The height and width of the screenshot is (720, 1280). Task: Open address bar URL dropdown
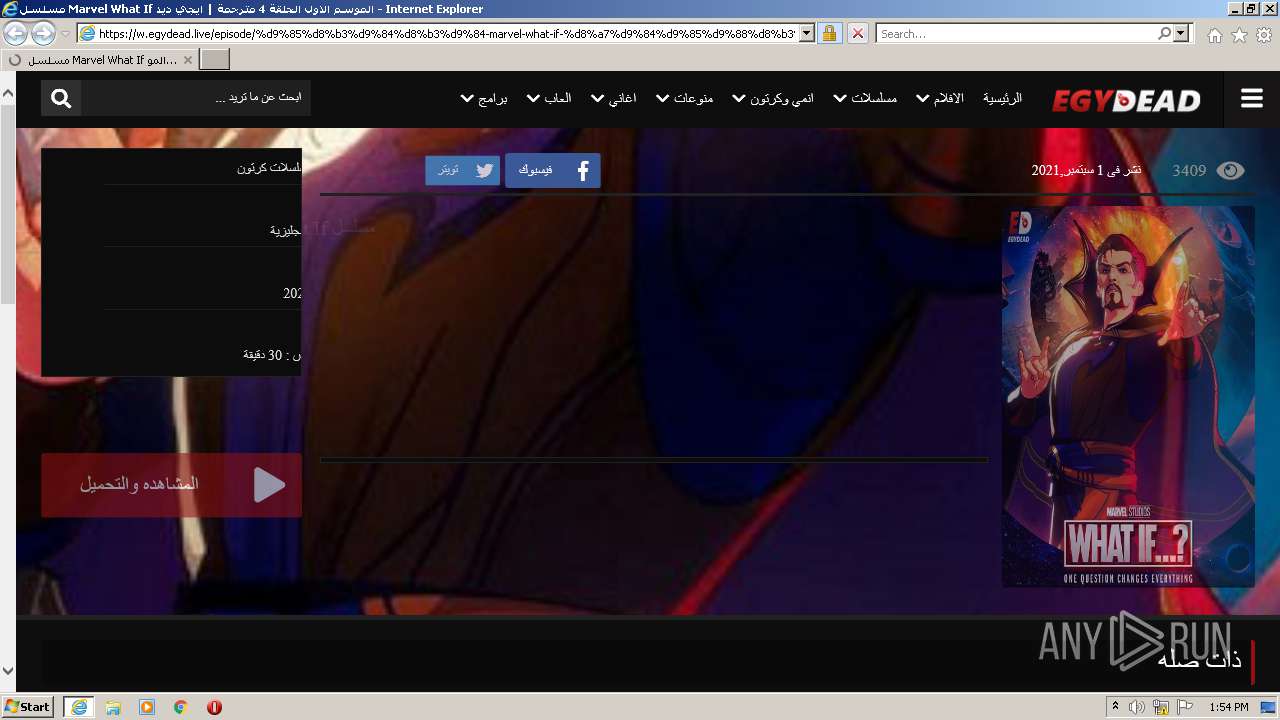(807, 33)
